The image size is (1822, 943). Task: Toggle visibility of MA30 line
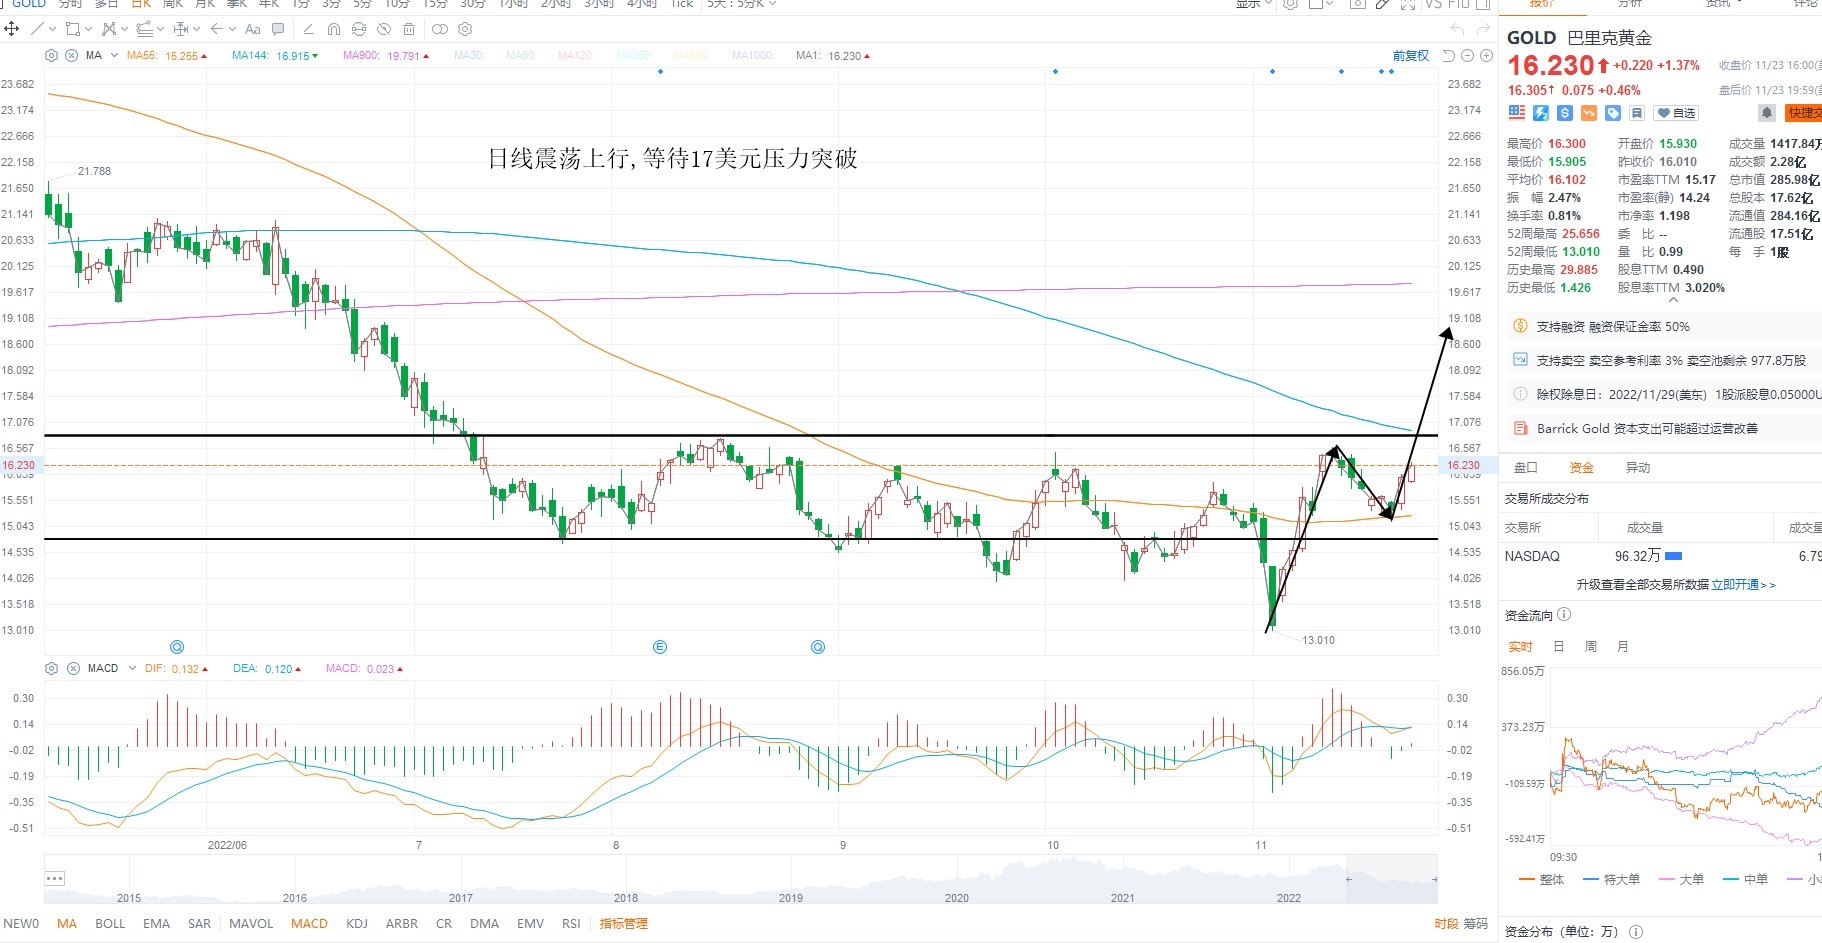point(469,56)
